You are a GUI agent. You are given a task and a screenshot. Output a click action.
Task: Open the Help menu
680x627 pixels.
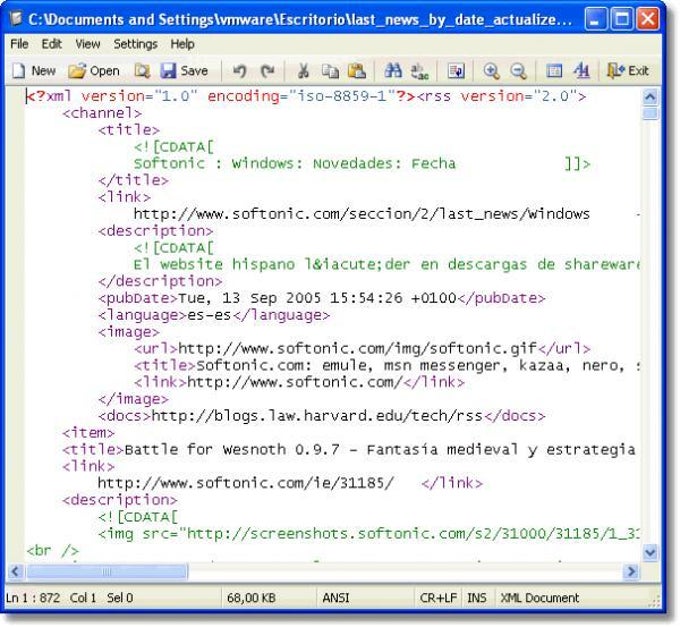182,44
